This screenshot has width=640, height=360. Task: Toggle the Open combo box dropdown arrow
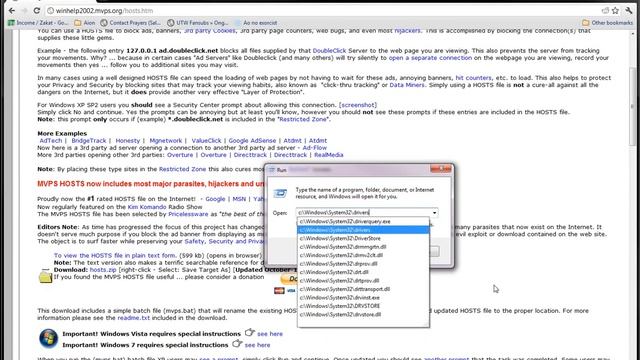434,213
